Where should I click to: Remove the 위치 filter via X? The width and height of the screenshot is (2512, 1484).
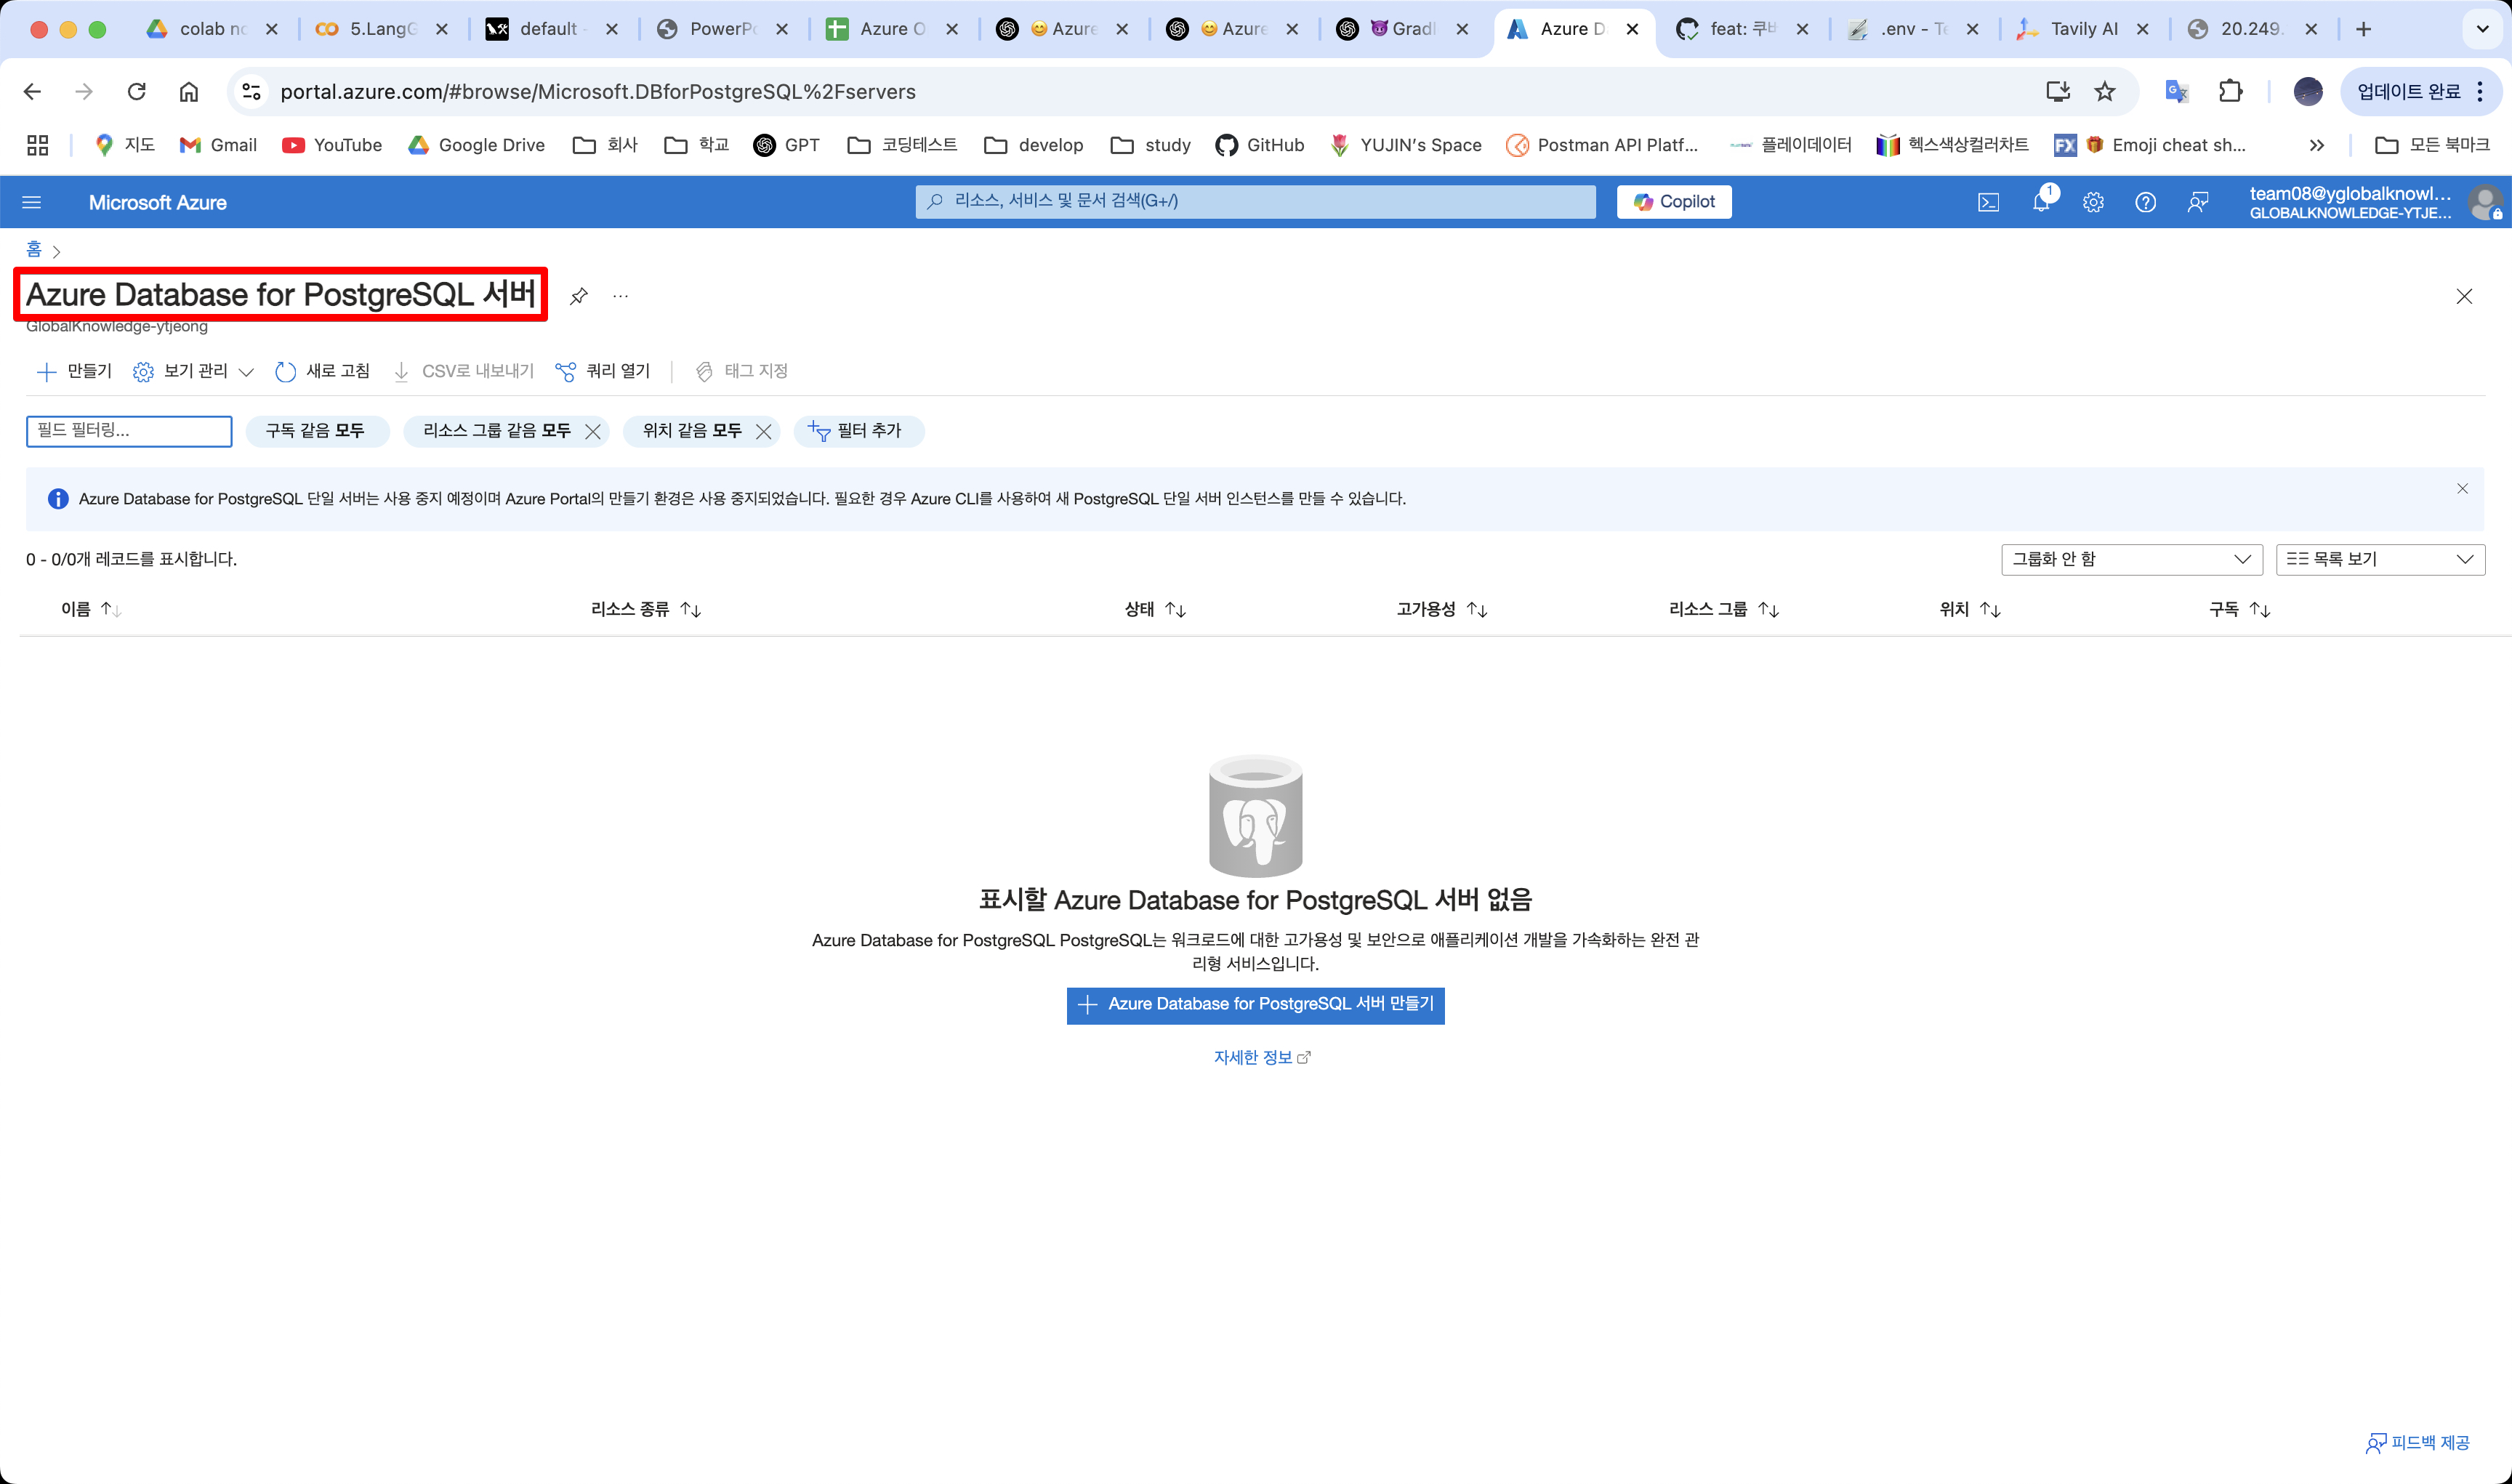click(x=763, y=431)
